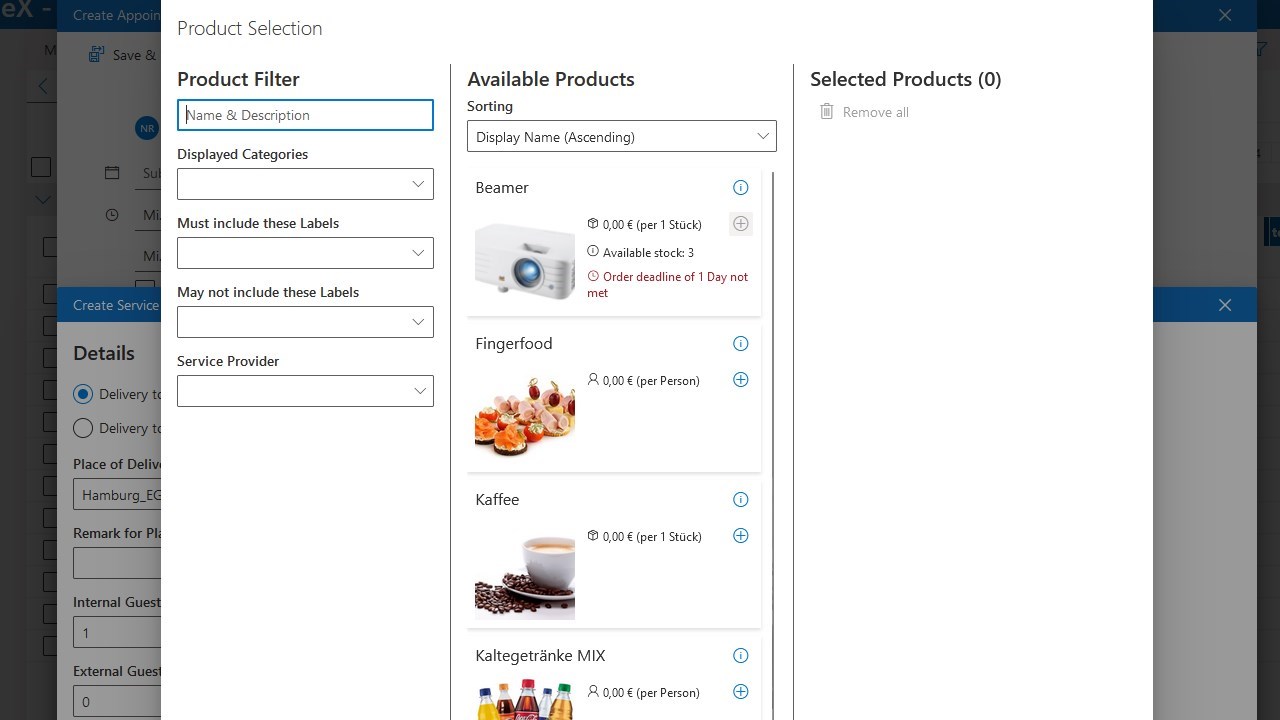Open Service Provider dropdown

click(x=305, y=391)
